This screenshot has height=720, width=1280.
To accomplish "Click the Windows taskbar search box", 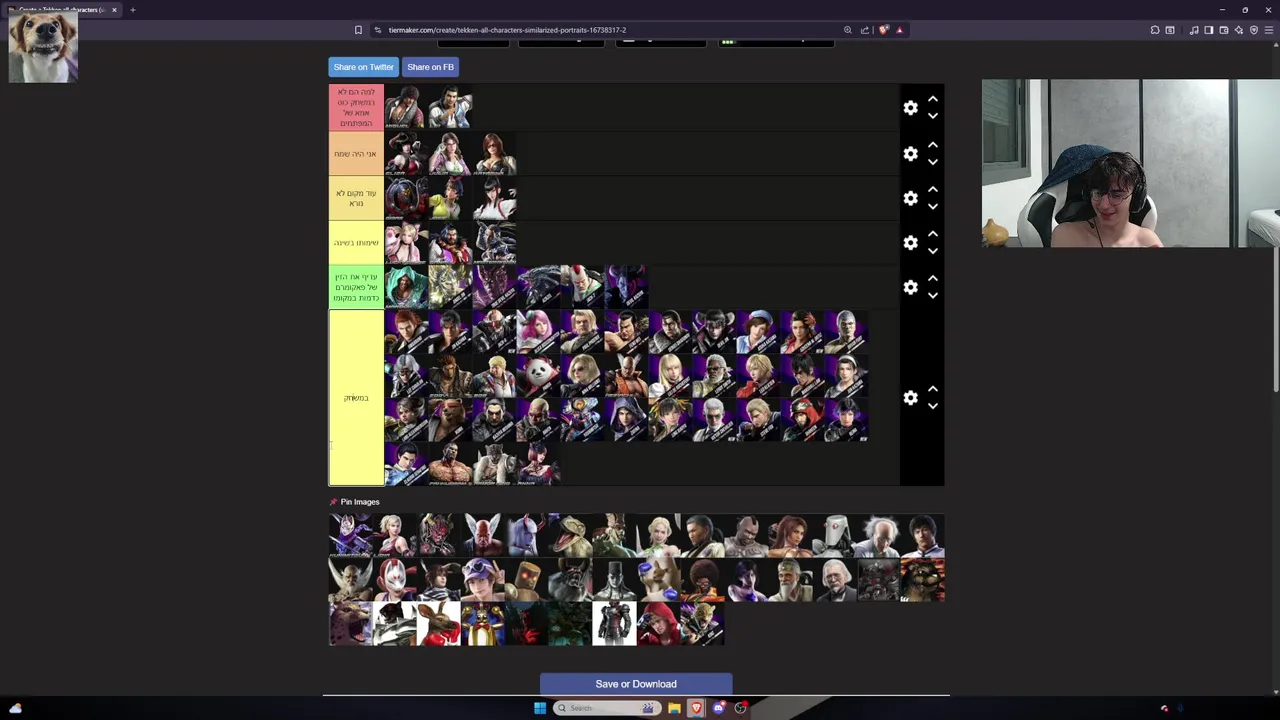I will pyautogui.click(x=606, y=708).
